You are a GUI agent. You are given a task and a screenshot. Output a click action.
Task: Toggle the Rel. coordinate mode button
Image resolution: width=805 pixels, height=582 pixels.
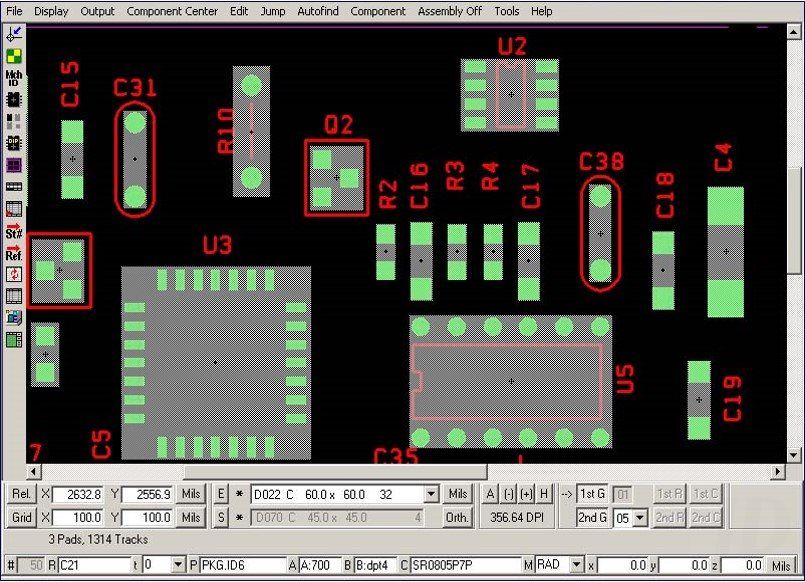[x=22, y=494]
